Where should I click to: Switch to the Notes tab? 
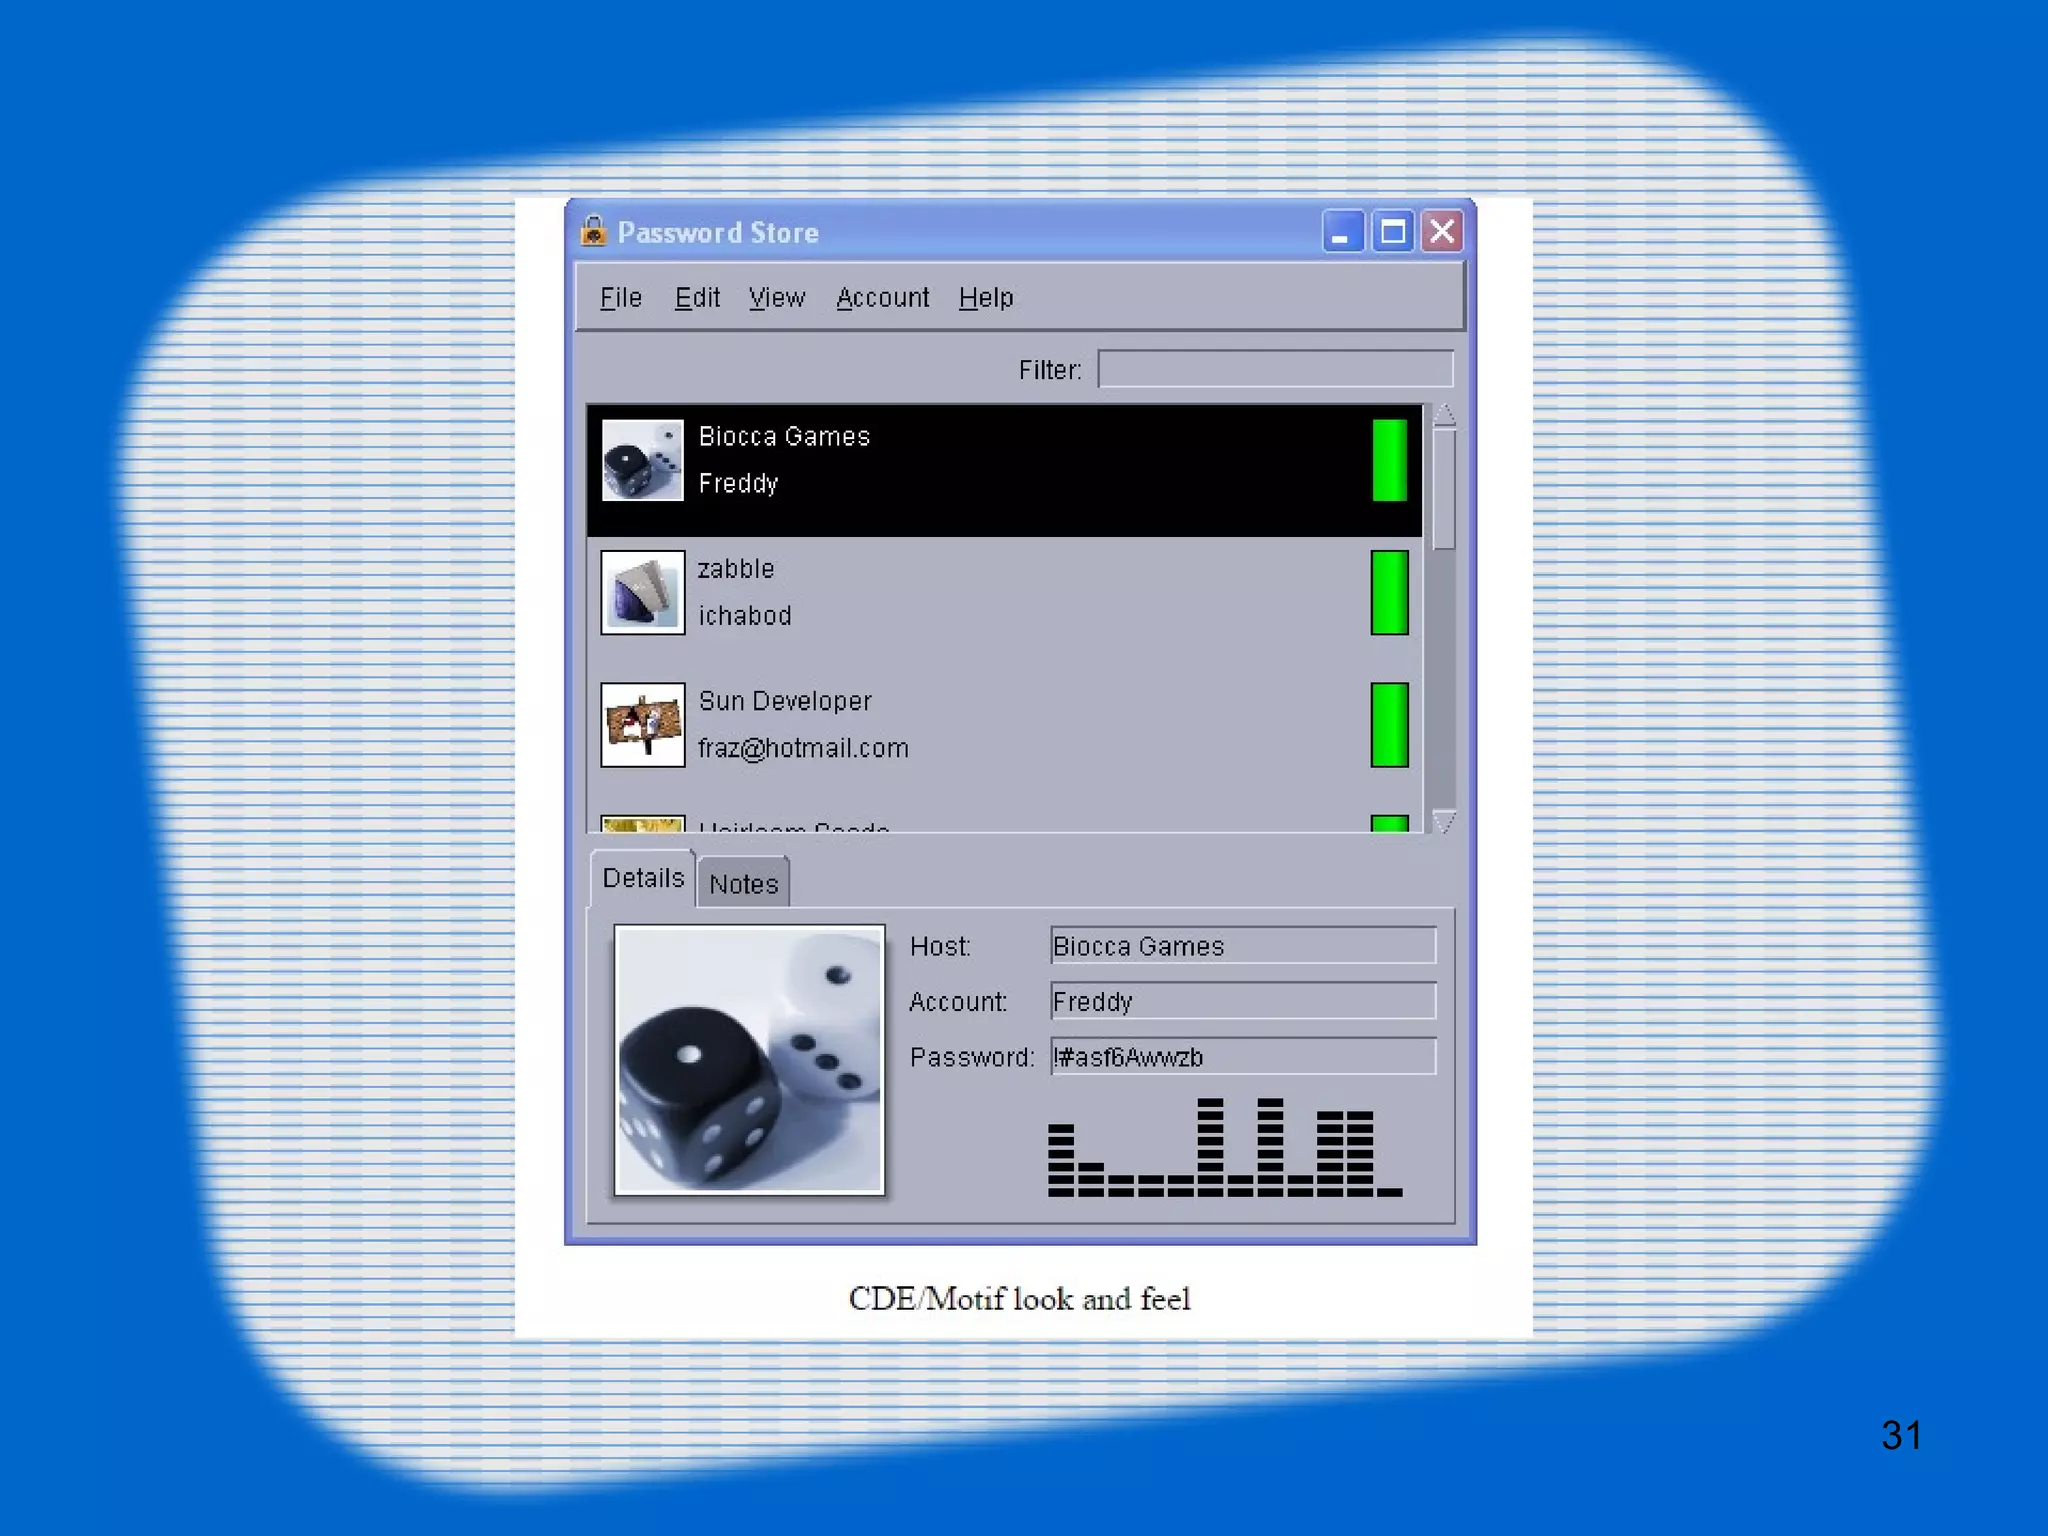point(743,884)
